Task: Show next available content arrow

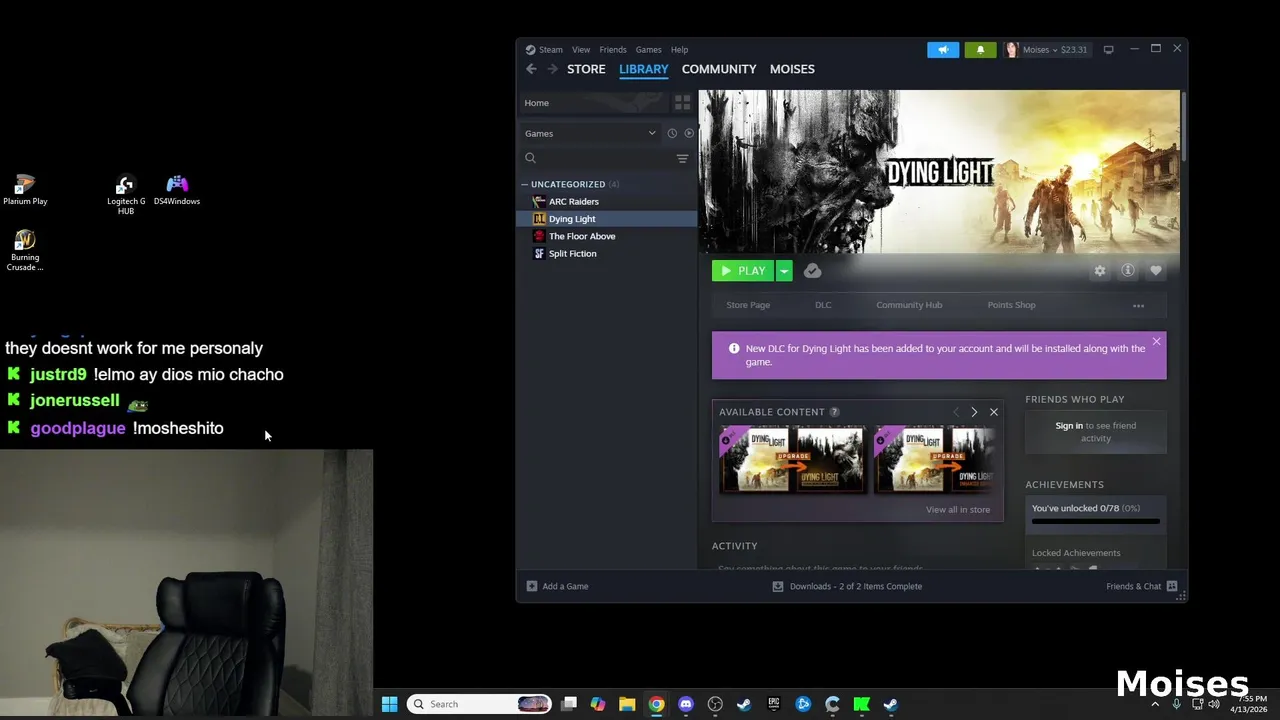Action: pyautogui.click(x=974, y=412)
